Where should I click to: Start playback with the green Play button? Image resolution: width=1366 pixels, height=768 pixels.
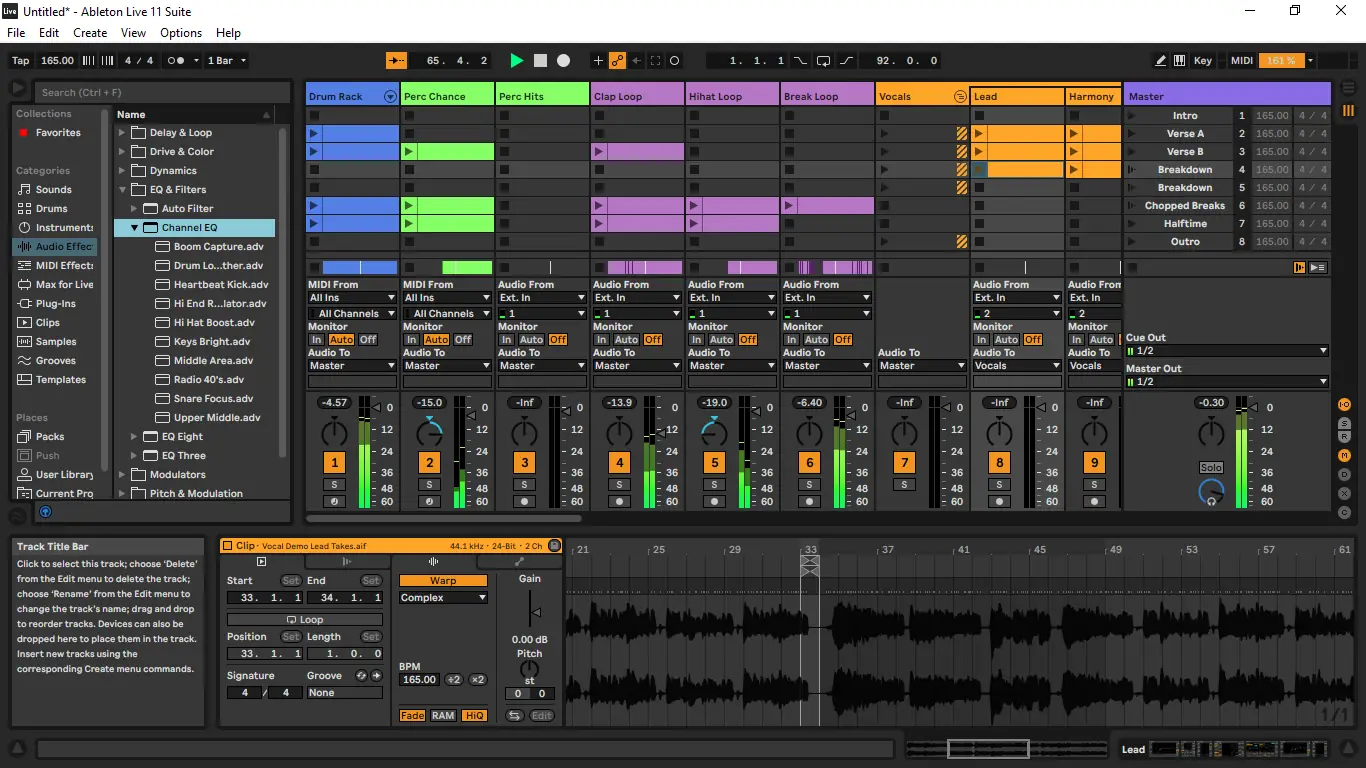tap(517, 61)
